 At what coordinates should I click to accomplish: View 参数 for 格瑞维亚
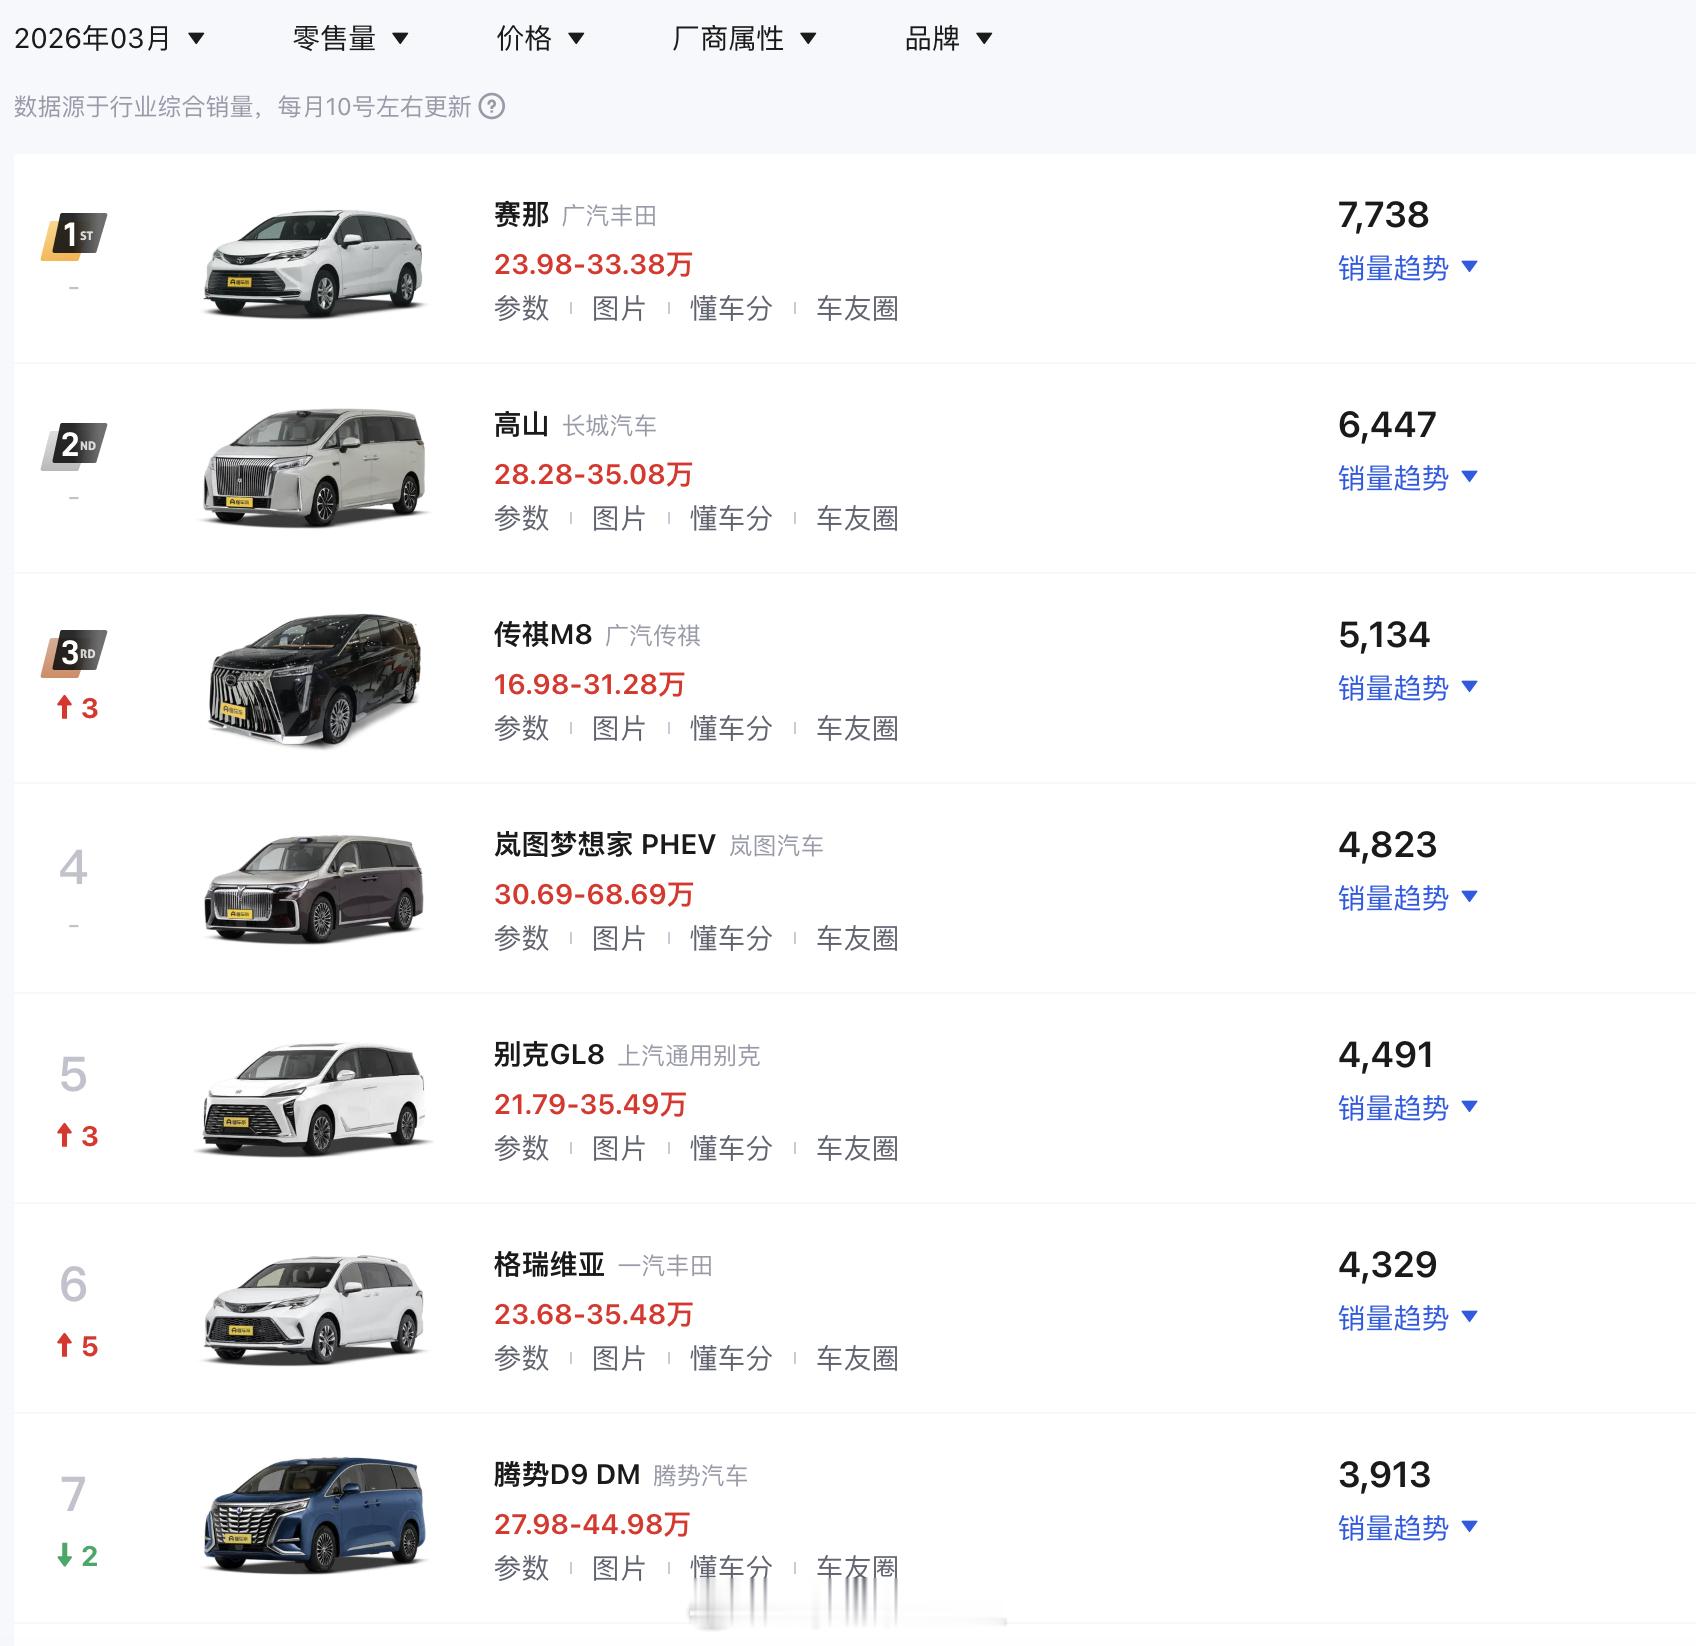click(522, 1358)
